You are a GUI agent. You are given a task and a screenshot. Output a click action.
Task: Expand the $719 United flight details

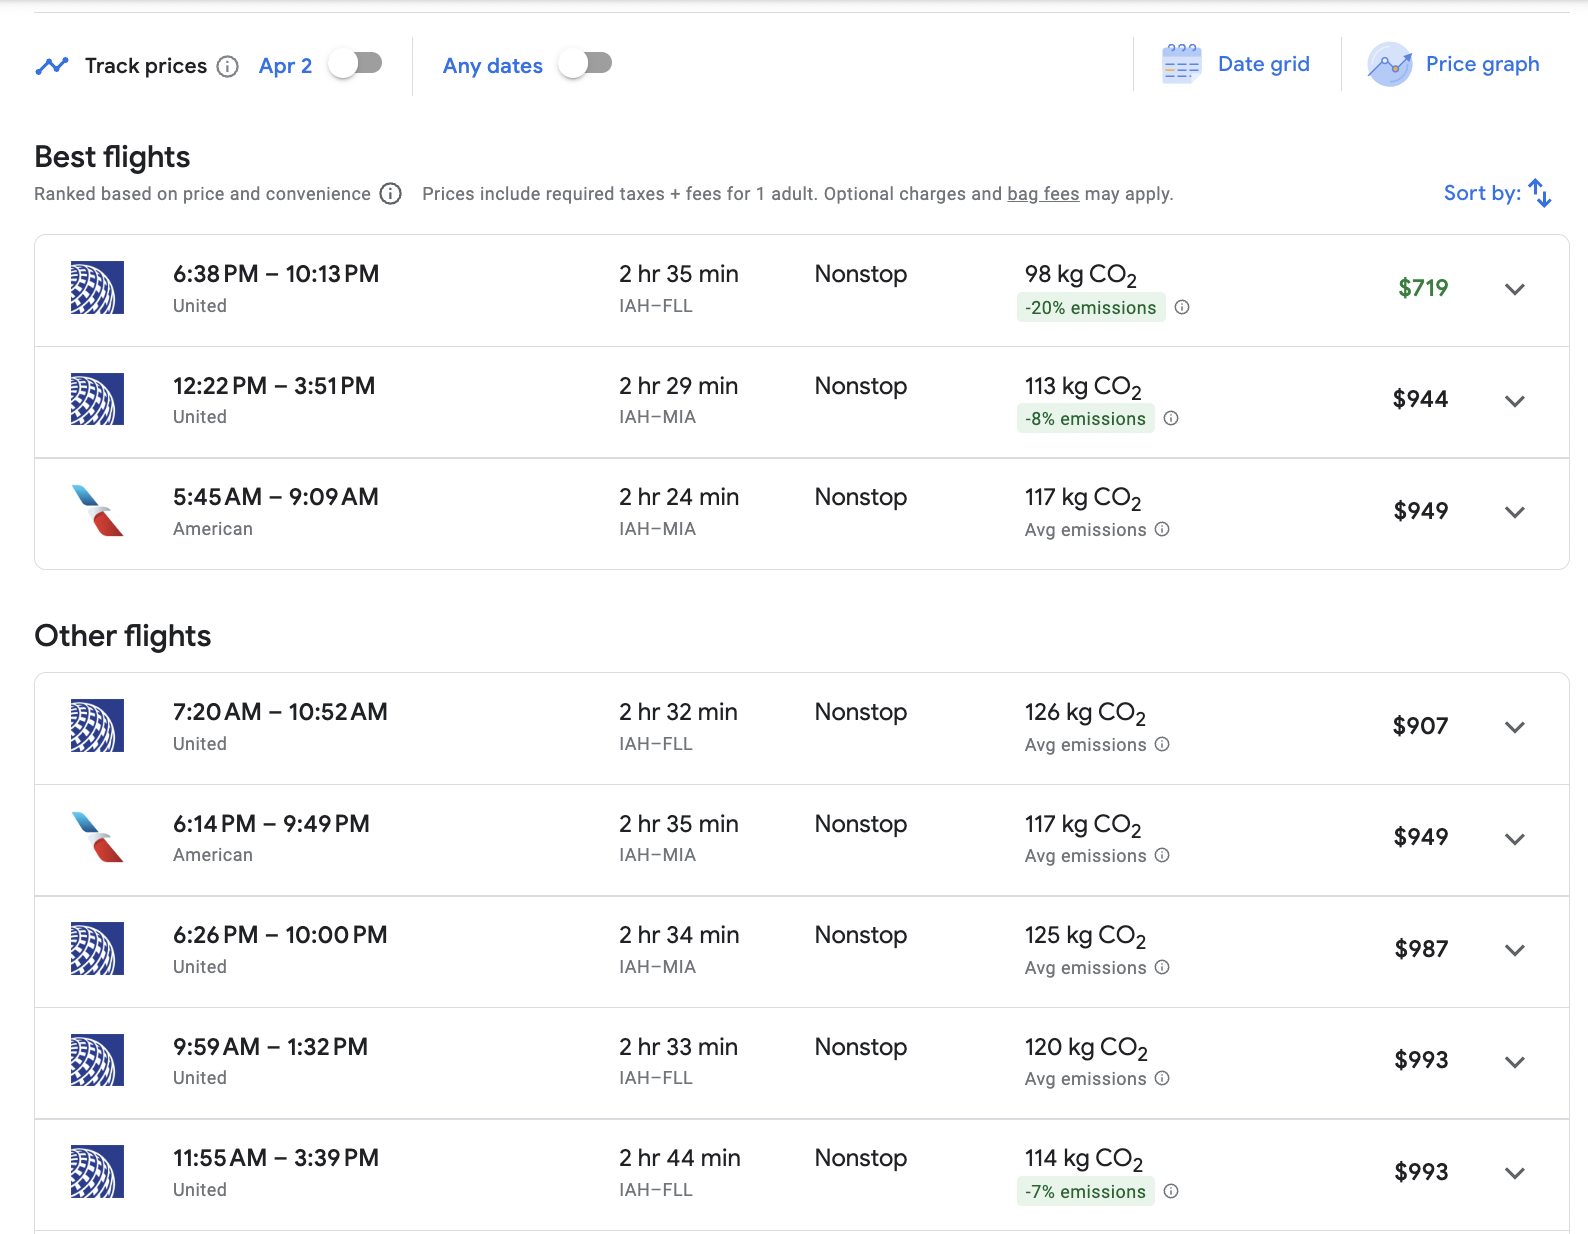(1515, 289)
